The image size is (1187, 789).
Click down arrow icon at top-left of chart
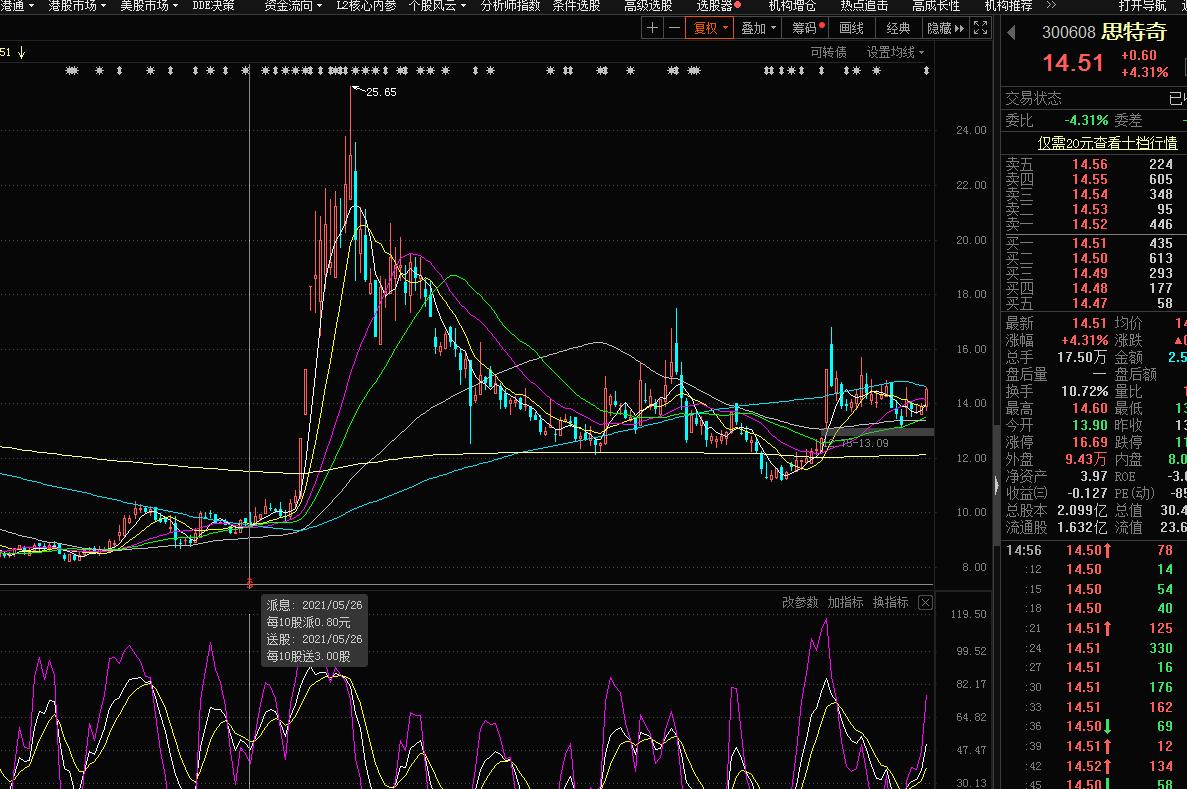click(x=21, y=52)
